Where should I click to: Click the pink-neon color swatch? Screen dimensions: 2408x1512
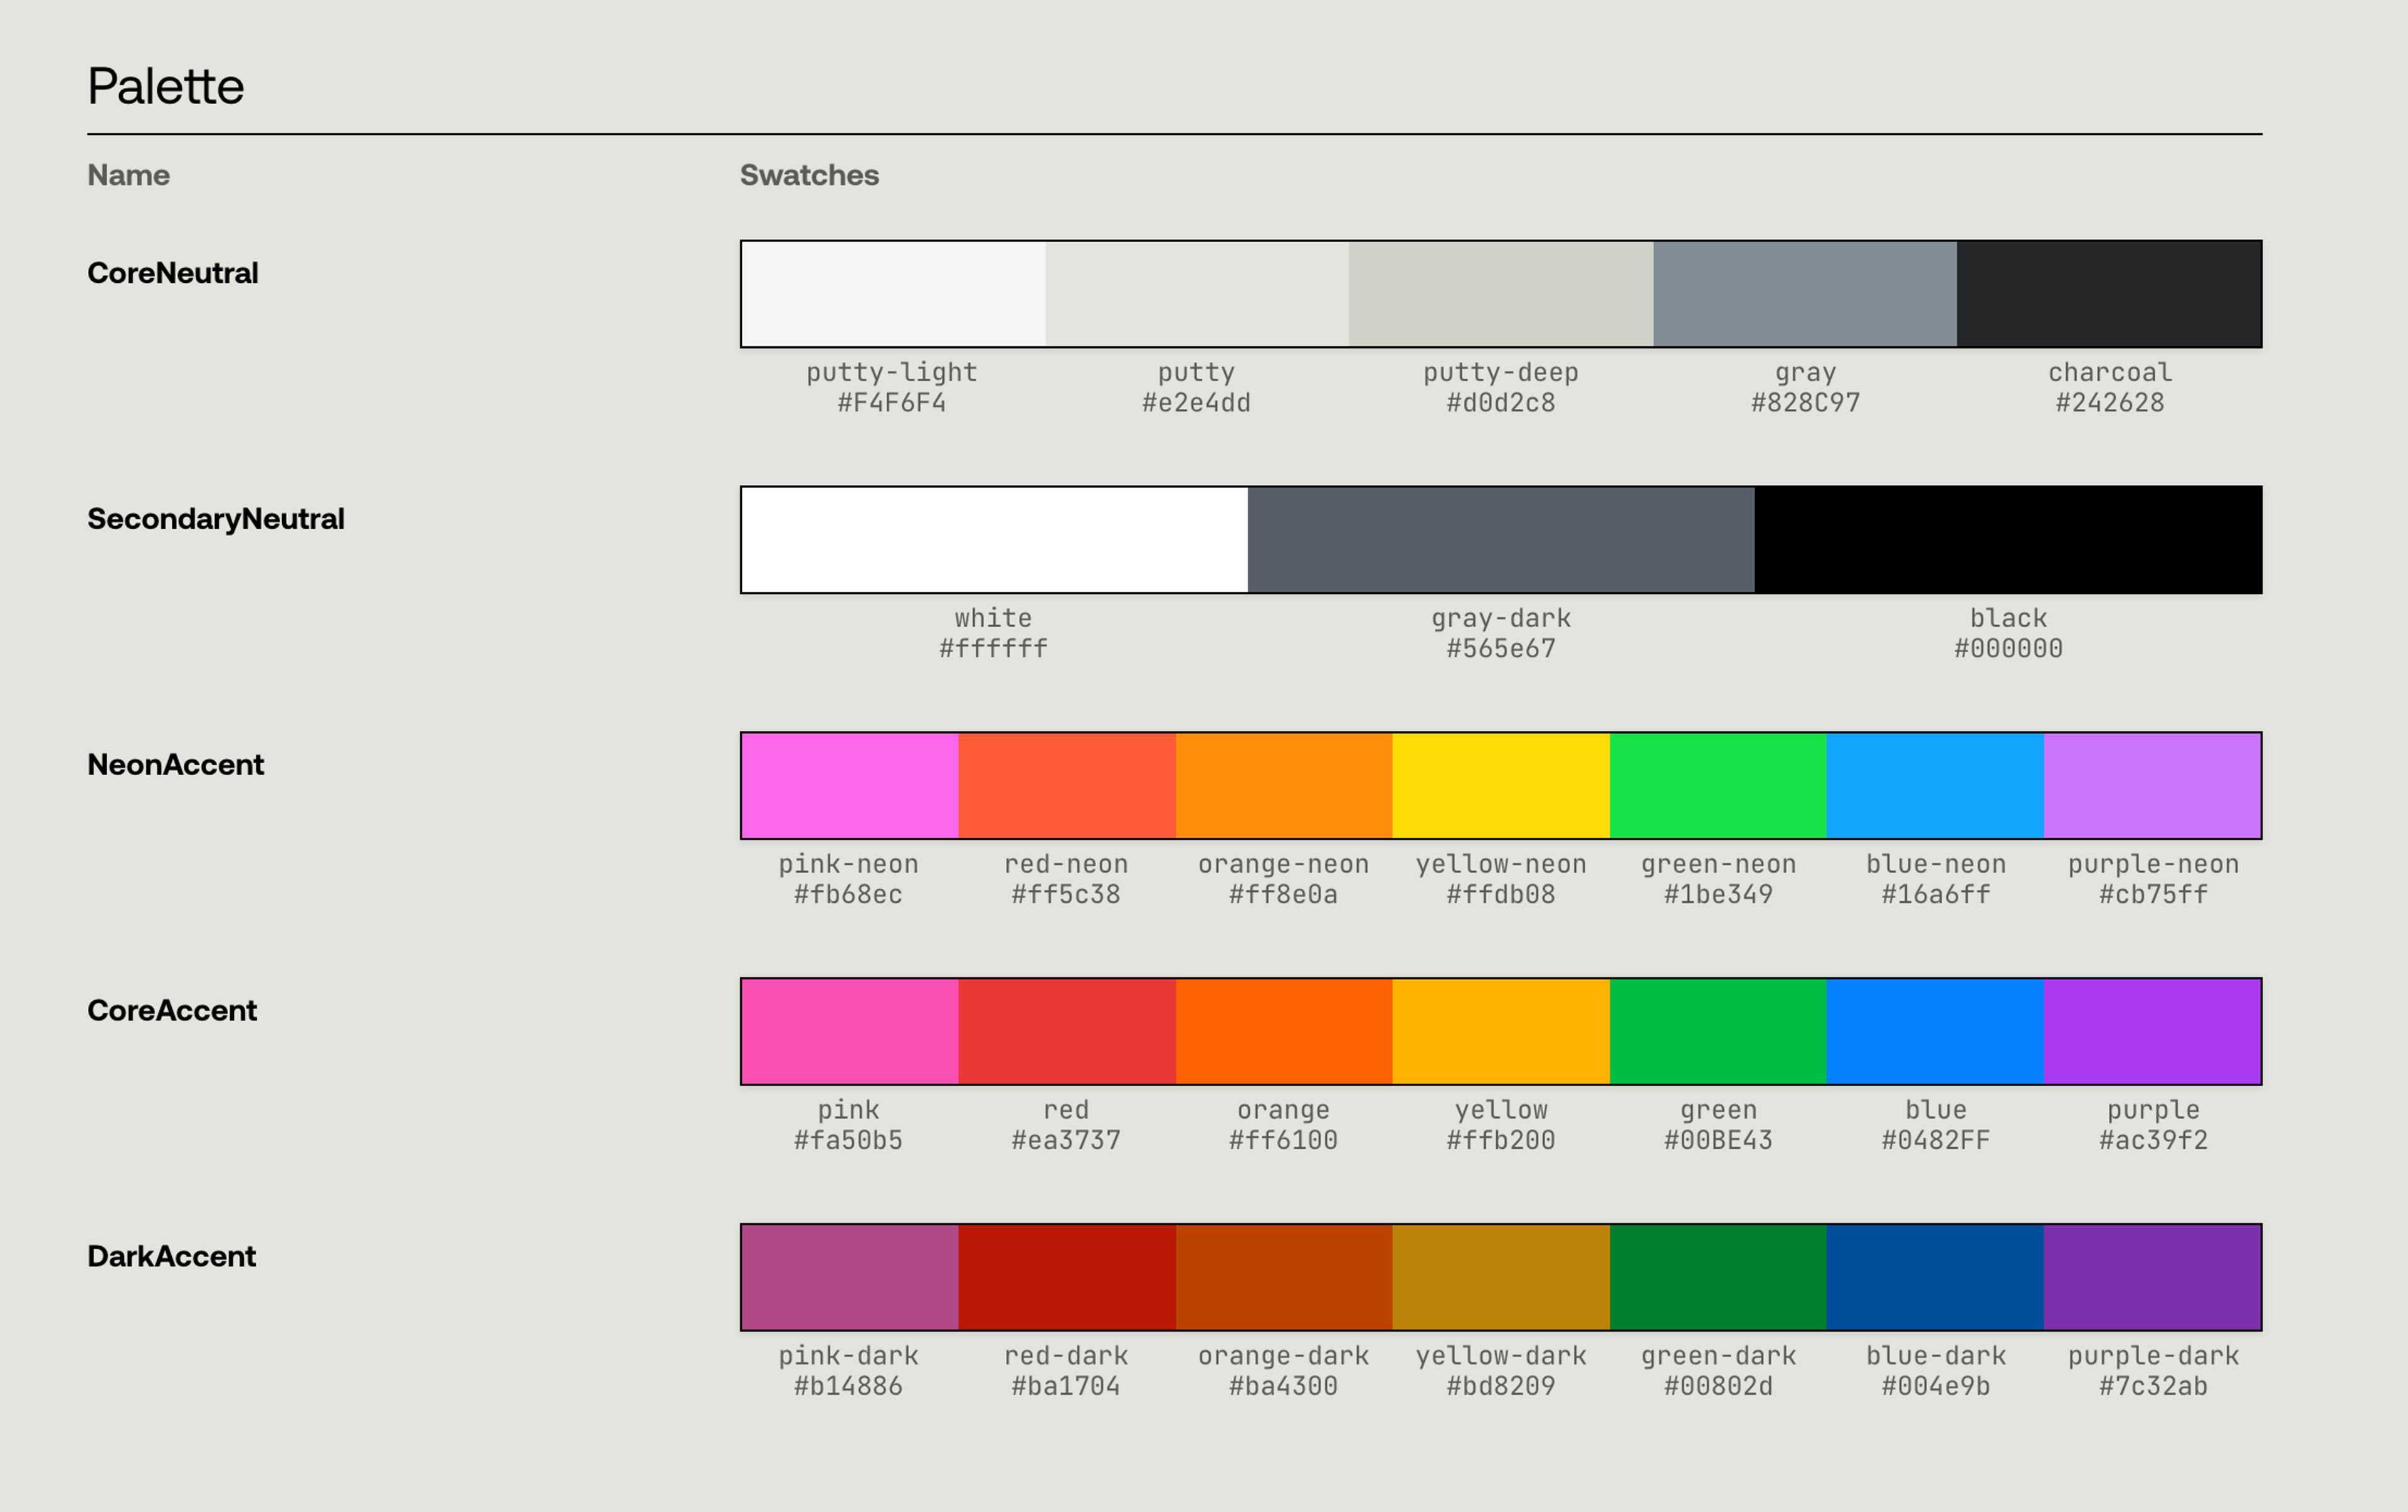(x=849, y=786)
